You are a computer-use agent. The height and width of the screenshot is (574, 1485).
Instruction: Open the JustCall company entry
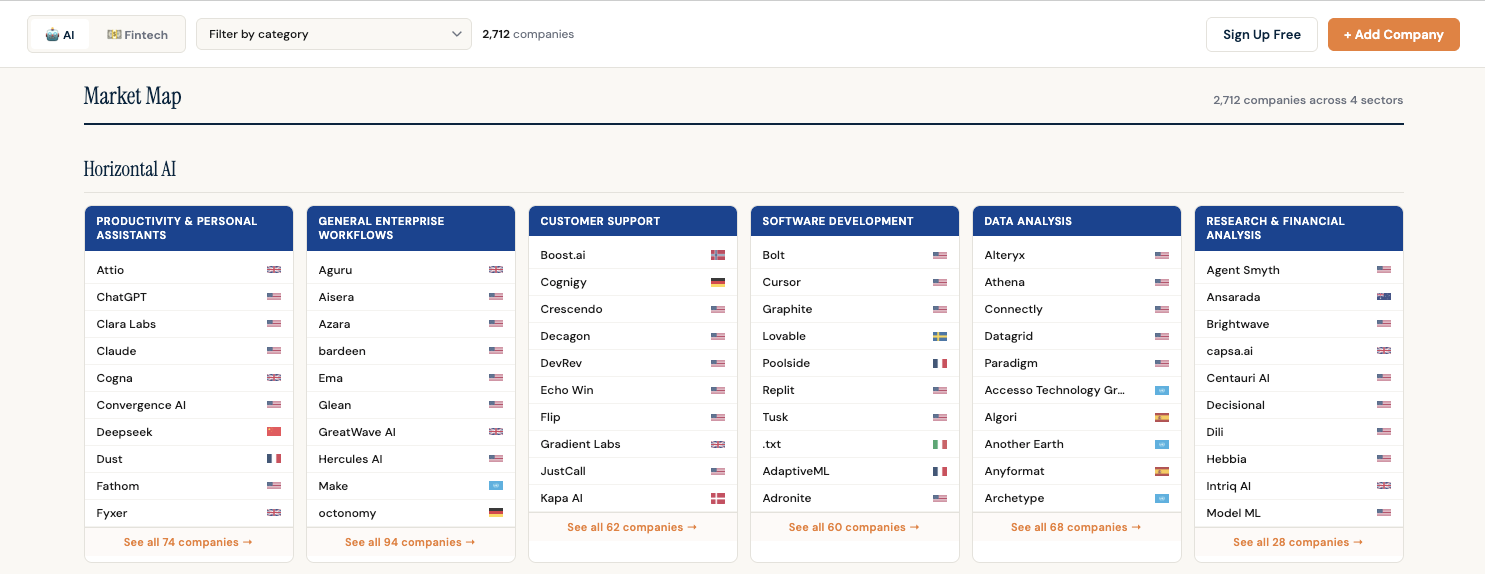(633, 471)
